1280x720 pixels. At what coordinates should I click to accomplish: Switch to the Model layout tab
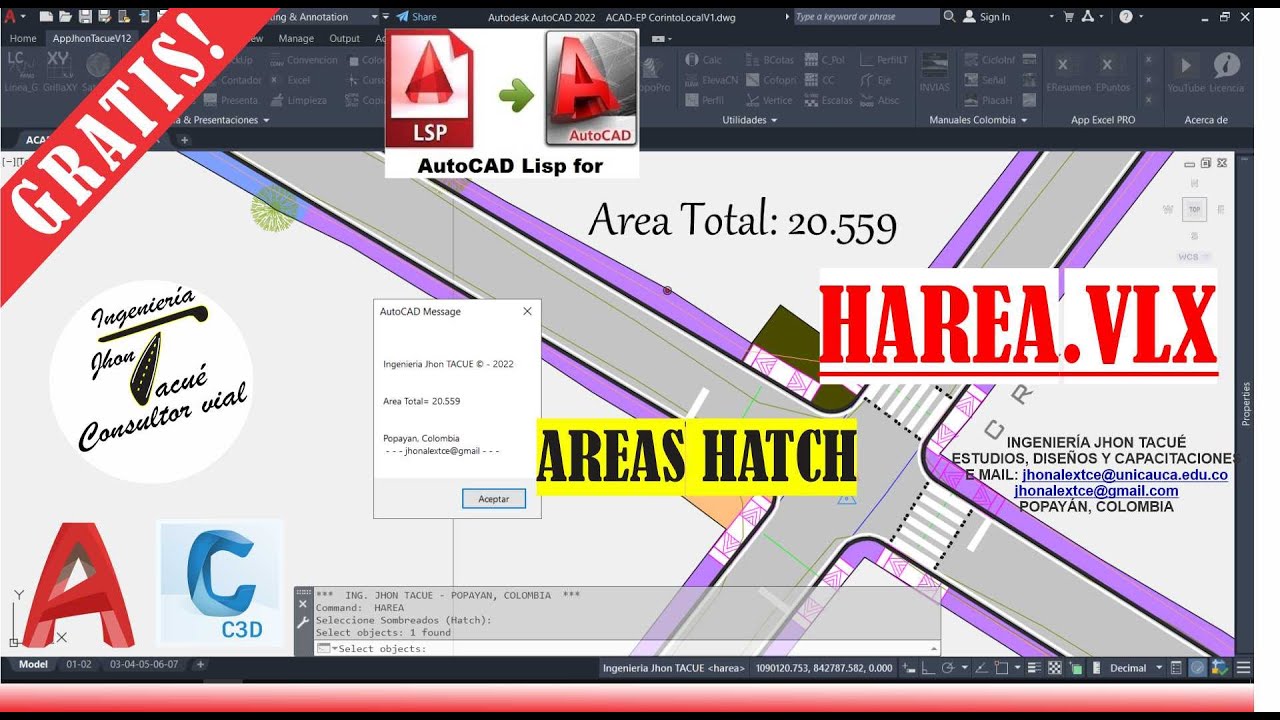pyautogui.click(x=33, y=664)
